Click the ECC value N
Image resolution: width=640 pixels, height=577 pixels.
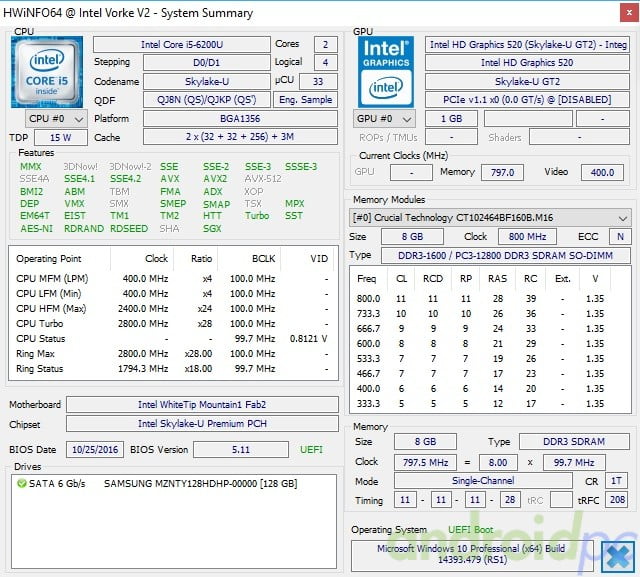(x=620, y=237)
